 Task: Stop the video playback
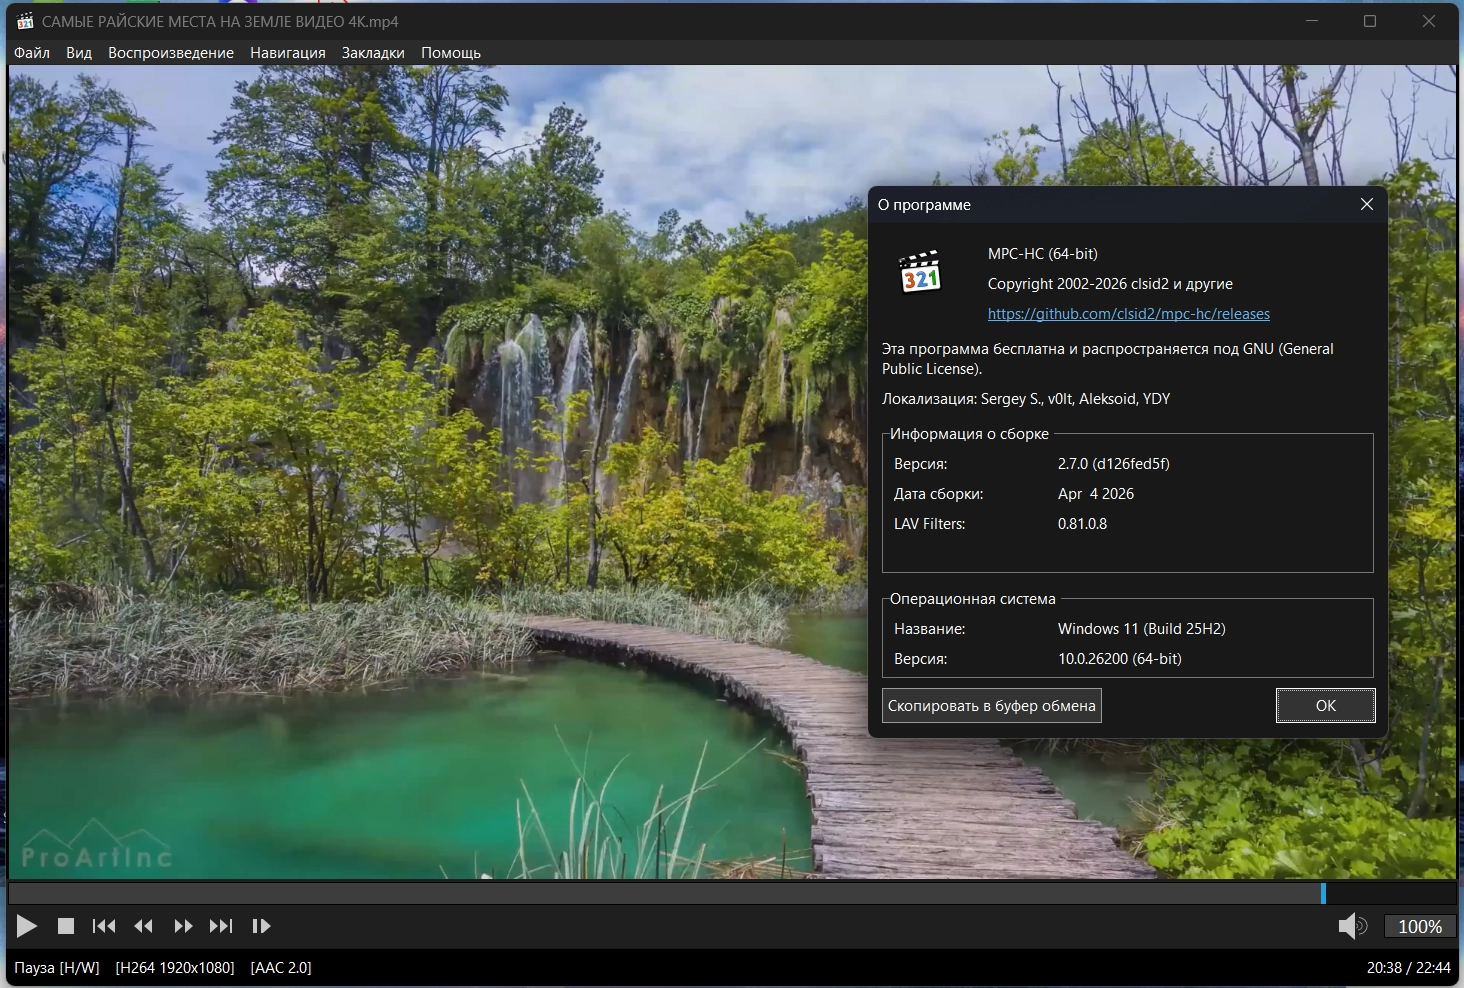66,926
